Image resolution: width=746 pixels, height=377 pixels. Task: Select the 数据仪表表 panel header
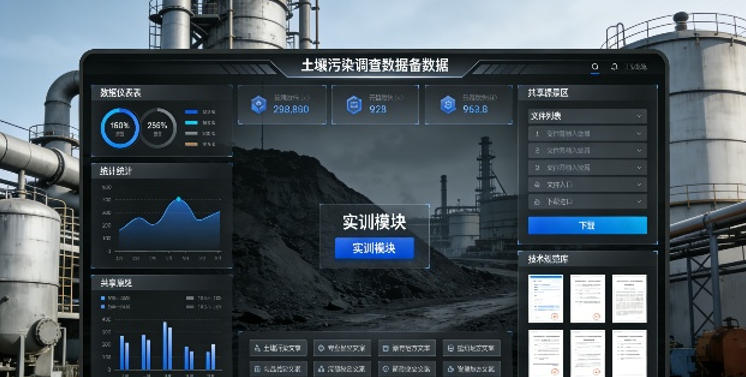coord(161,93)
